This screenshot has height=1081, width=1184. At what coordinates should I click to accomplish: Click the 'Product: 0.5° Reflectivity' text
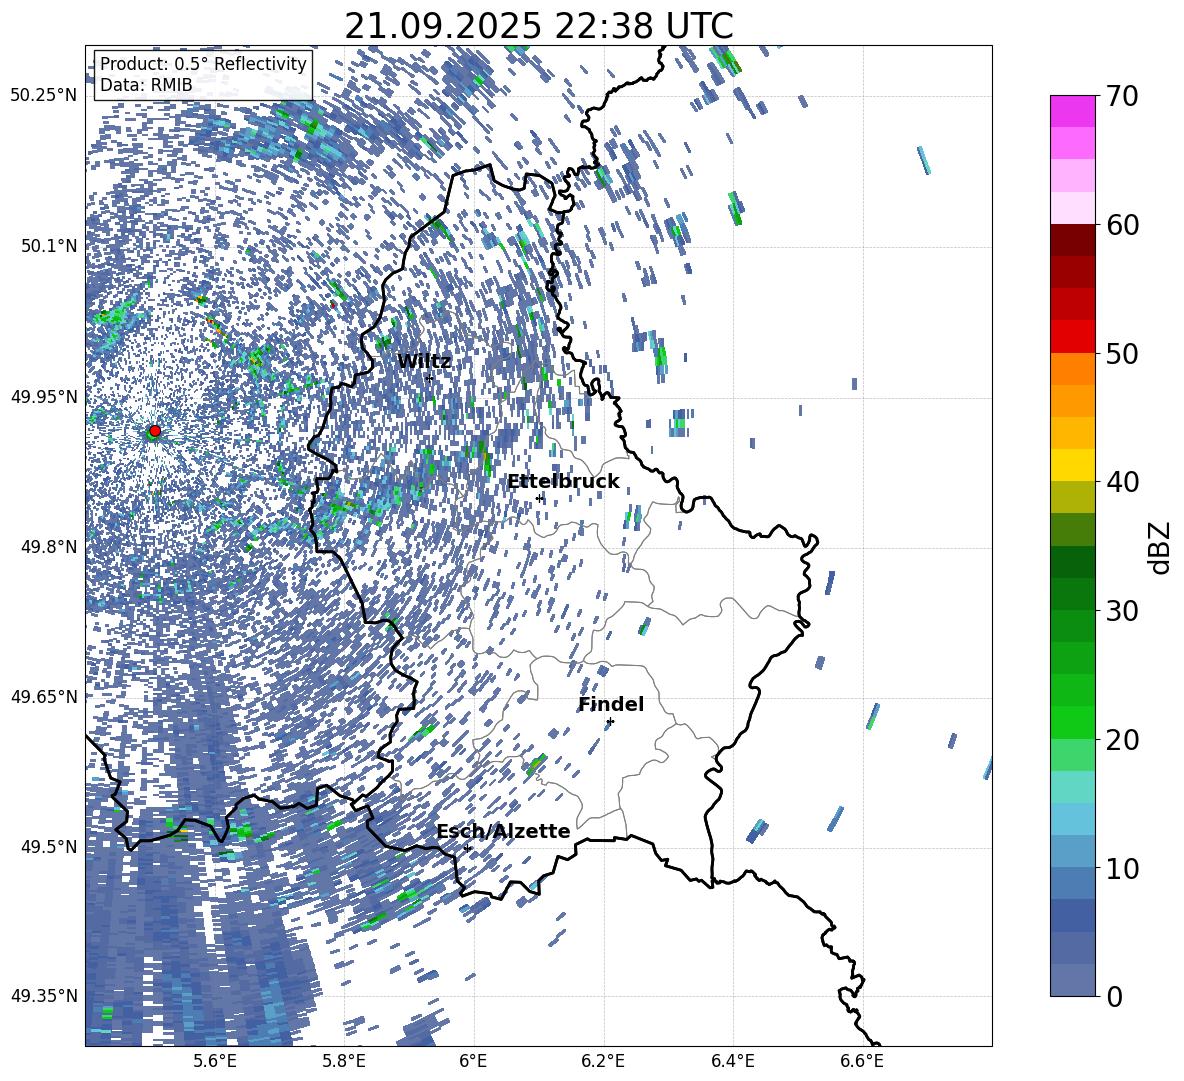point(203,64)
